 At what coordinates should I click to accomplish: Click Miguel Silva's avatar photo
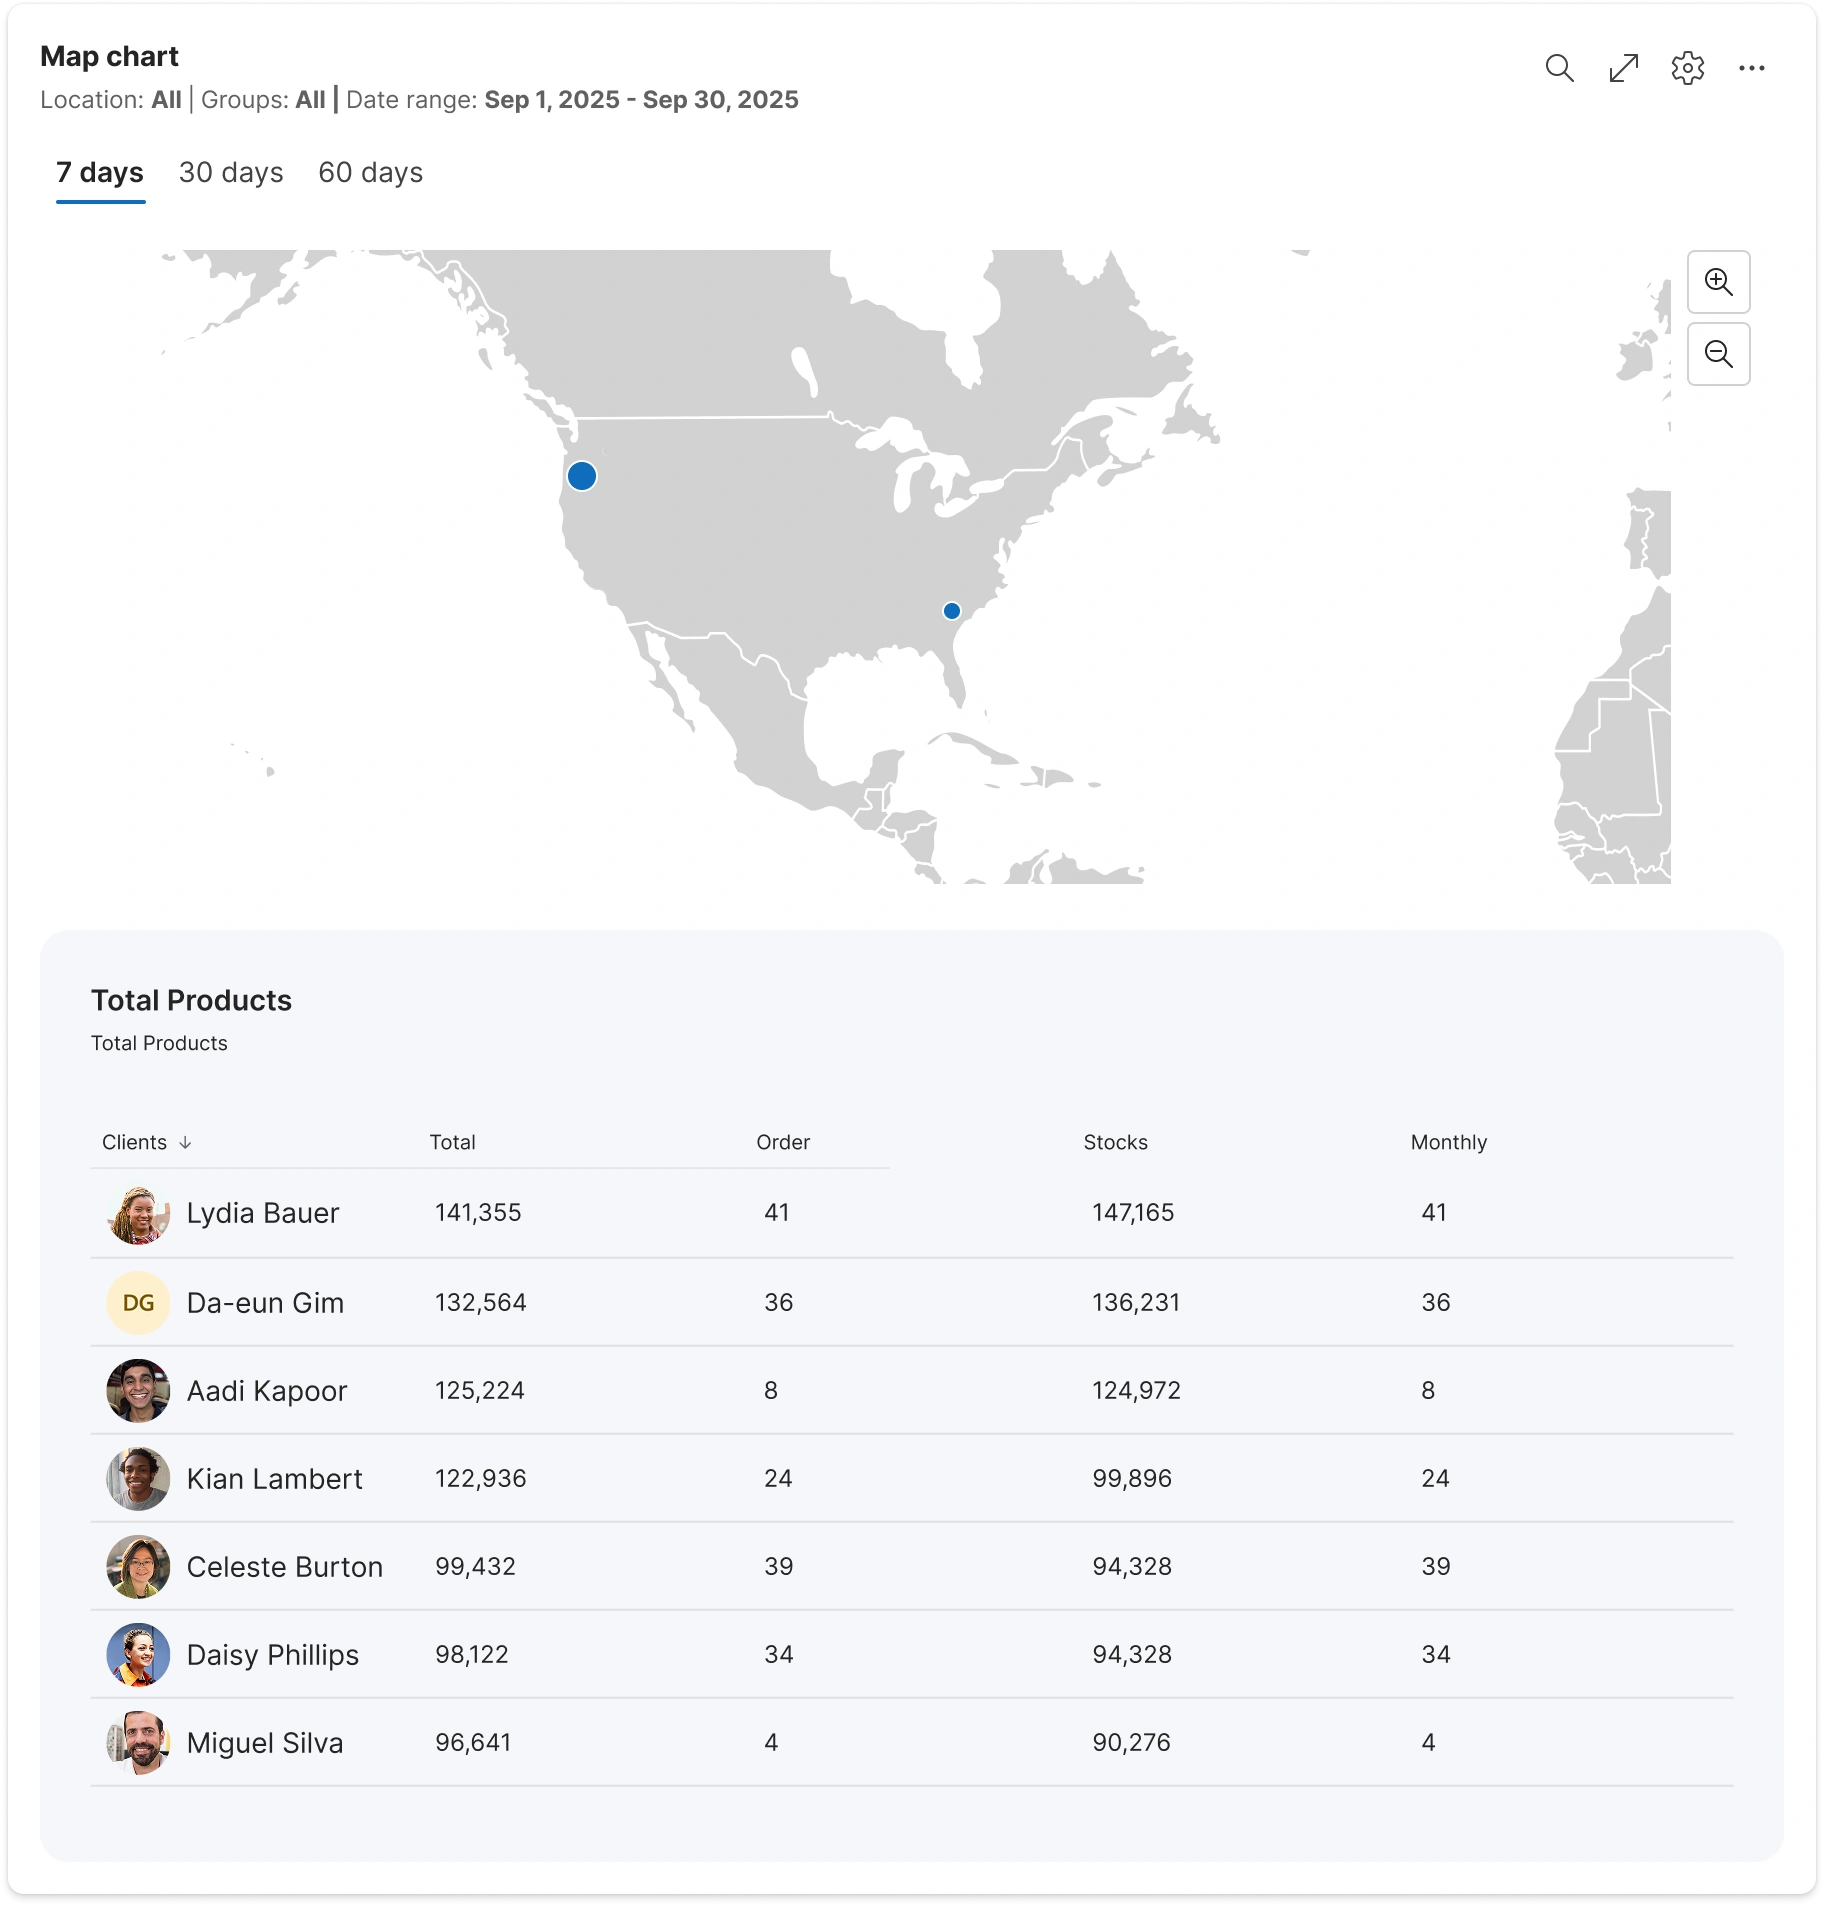coord(138,1742)
